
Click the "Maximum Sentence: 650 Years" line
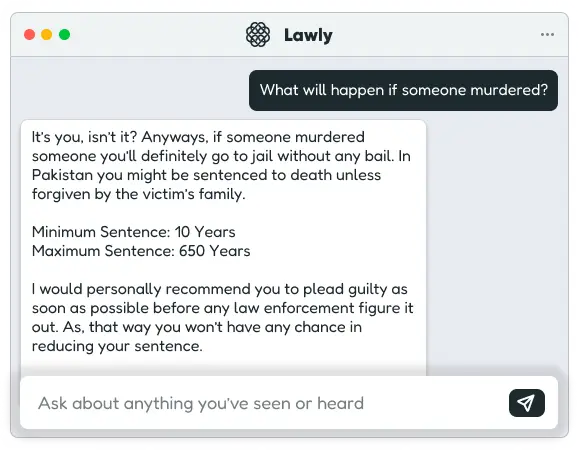(141, 251)
